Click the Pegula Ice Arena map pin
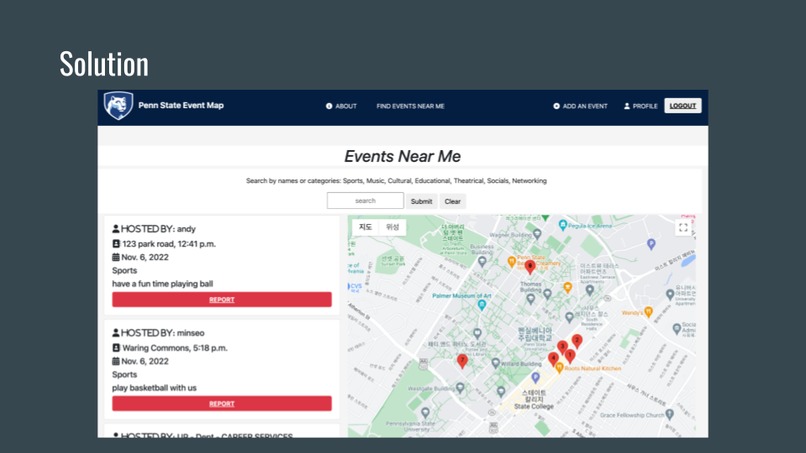 pos(562,225)
